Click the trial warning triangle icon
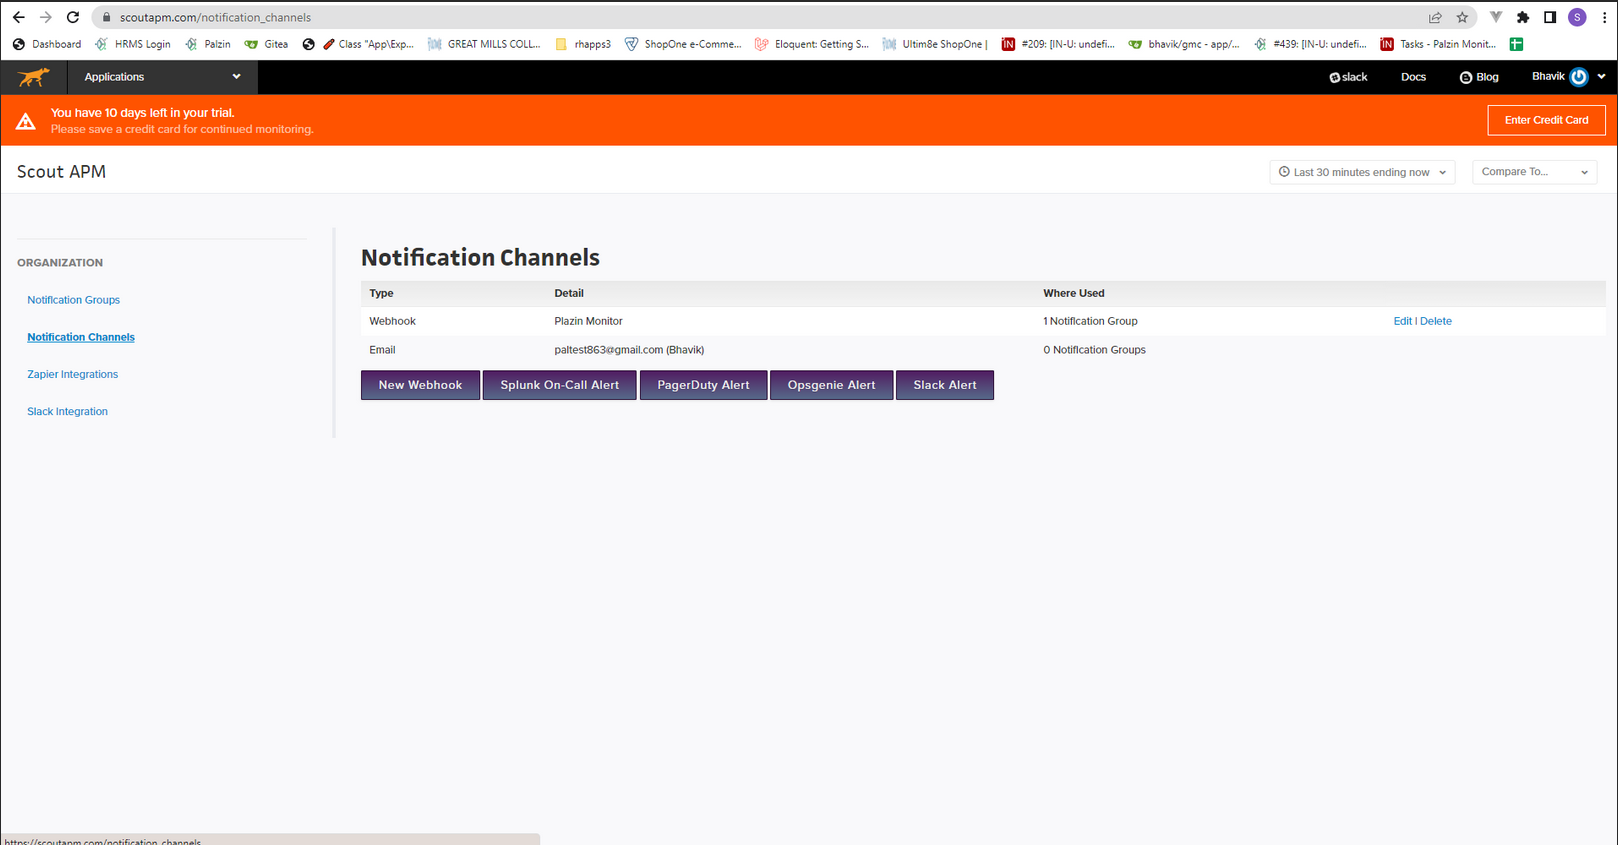 pyautogui.click(x=26, y=121)
